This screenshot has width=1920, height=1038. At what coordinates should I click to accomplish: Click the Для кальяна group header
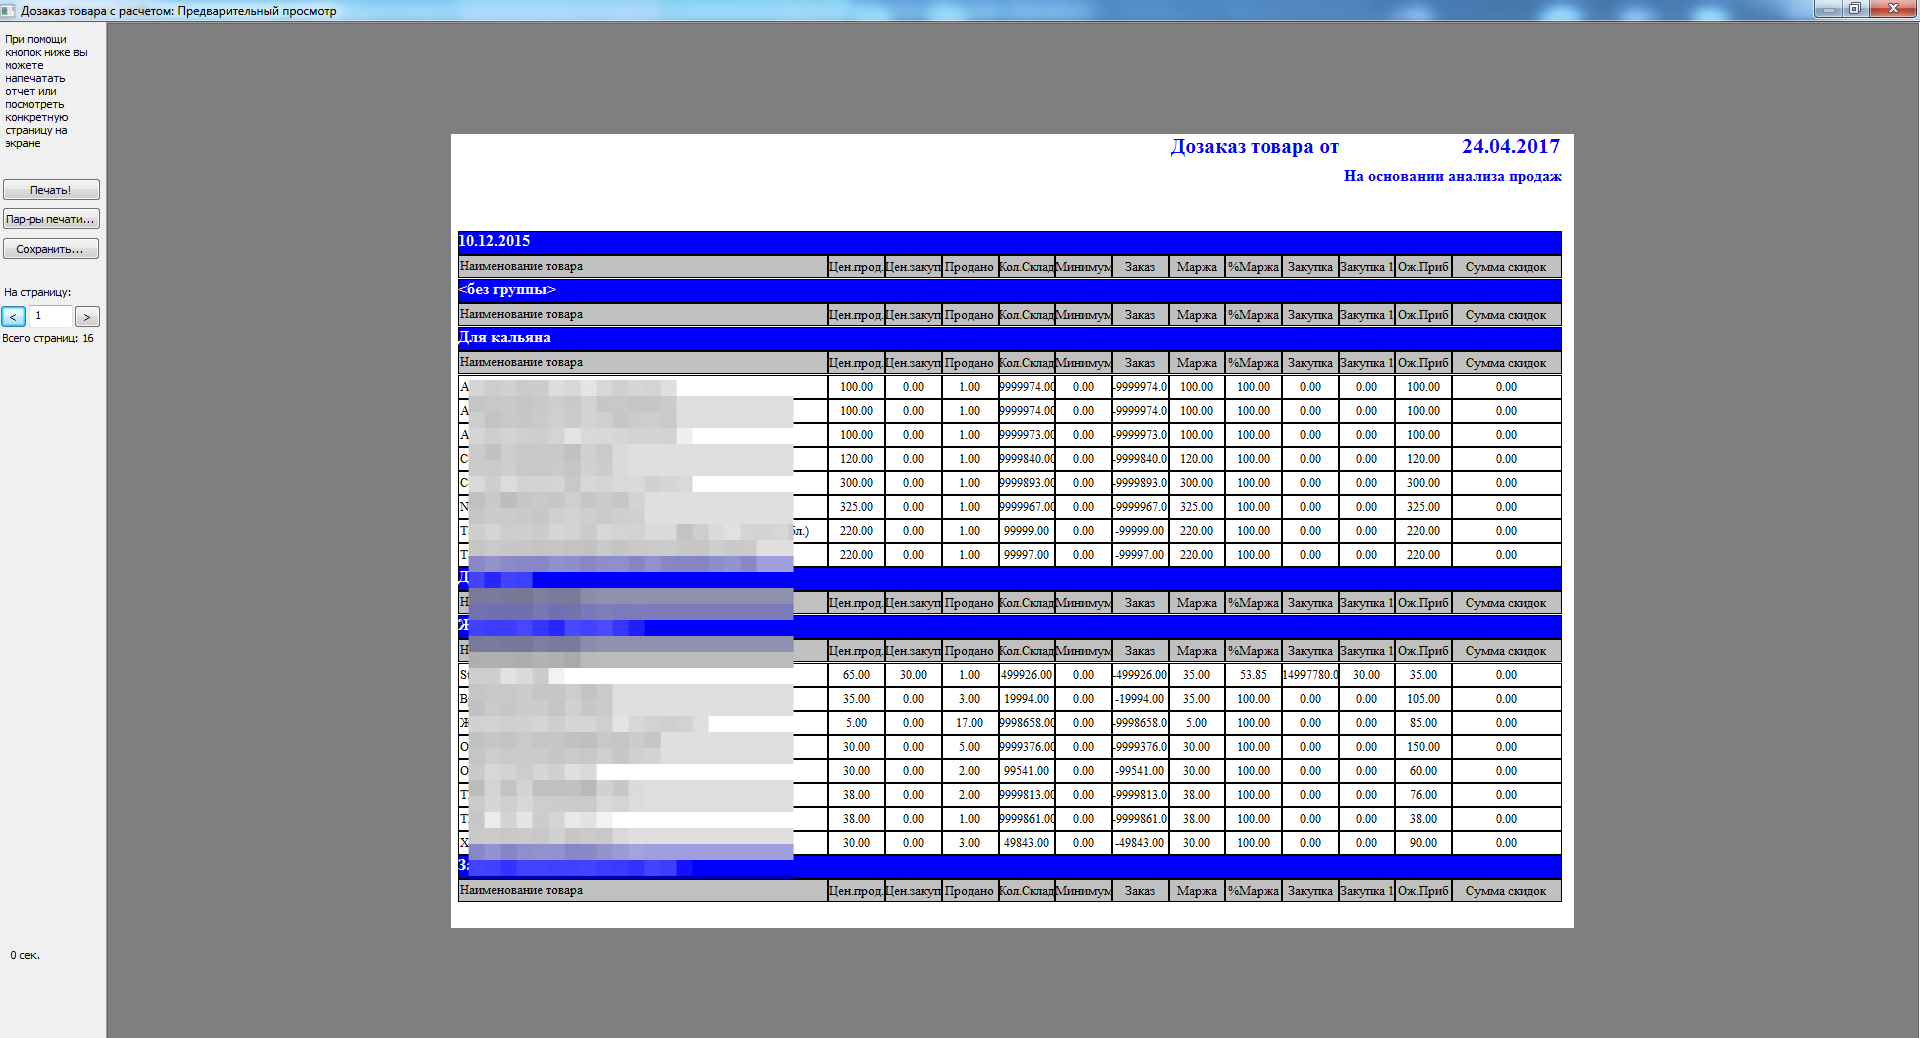click(x=1010, y=337)
